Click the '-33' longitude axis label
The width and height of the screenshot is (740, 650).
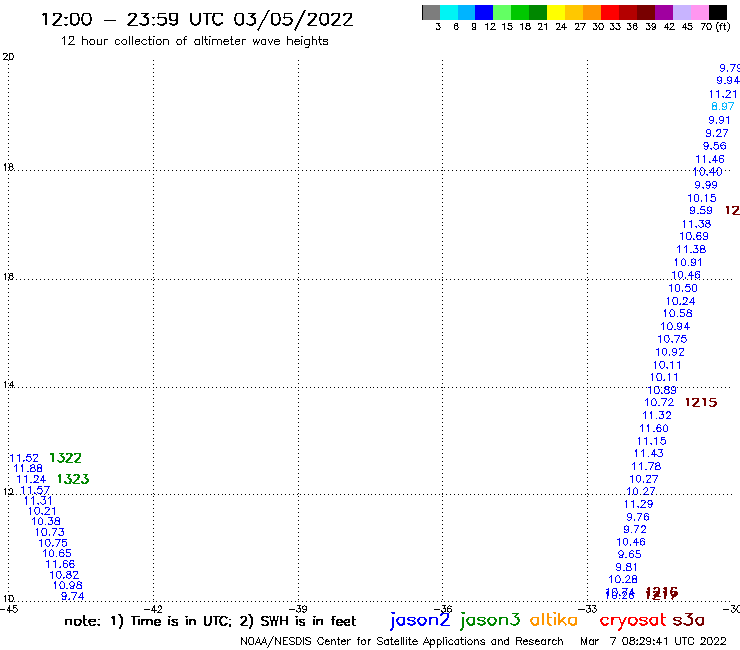[589, 609]
